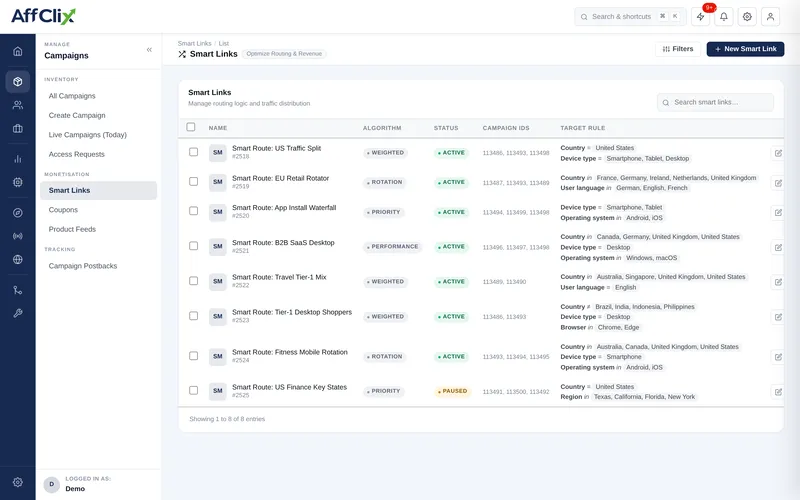Screen dimensions: 800x500
Task: Check the US Traffic Split row checkbox
Action: click(193, 152)
